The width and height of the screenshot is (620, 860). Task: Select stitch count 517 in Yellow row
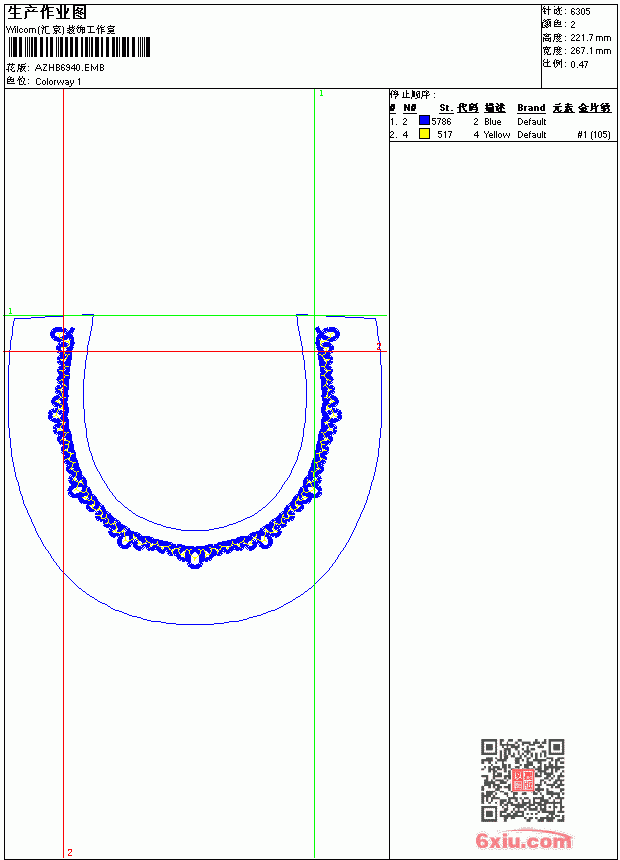445,134
